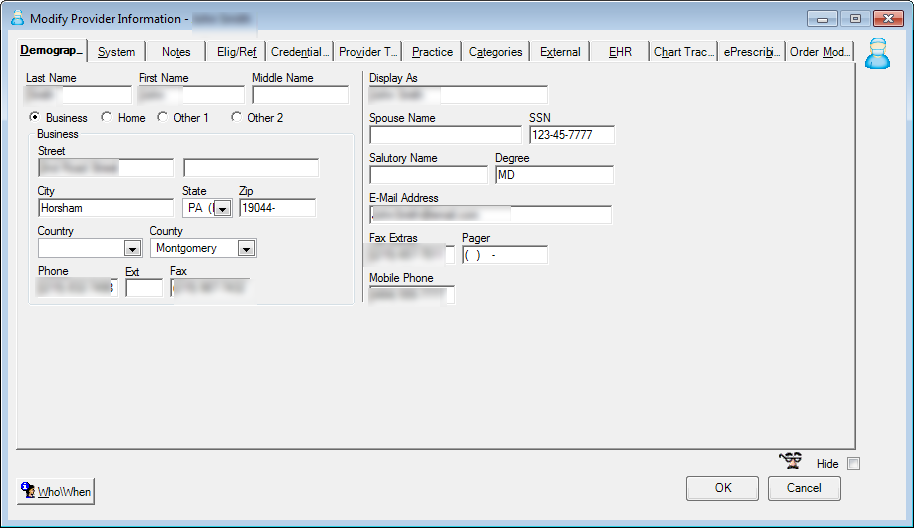Select the Demograp... tab
This screenshot has width=914, height=528.
(51, 50)
